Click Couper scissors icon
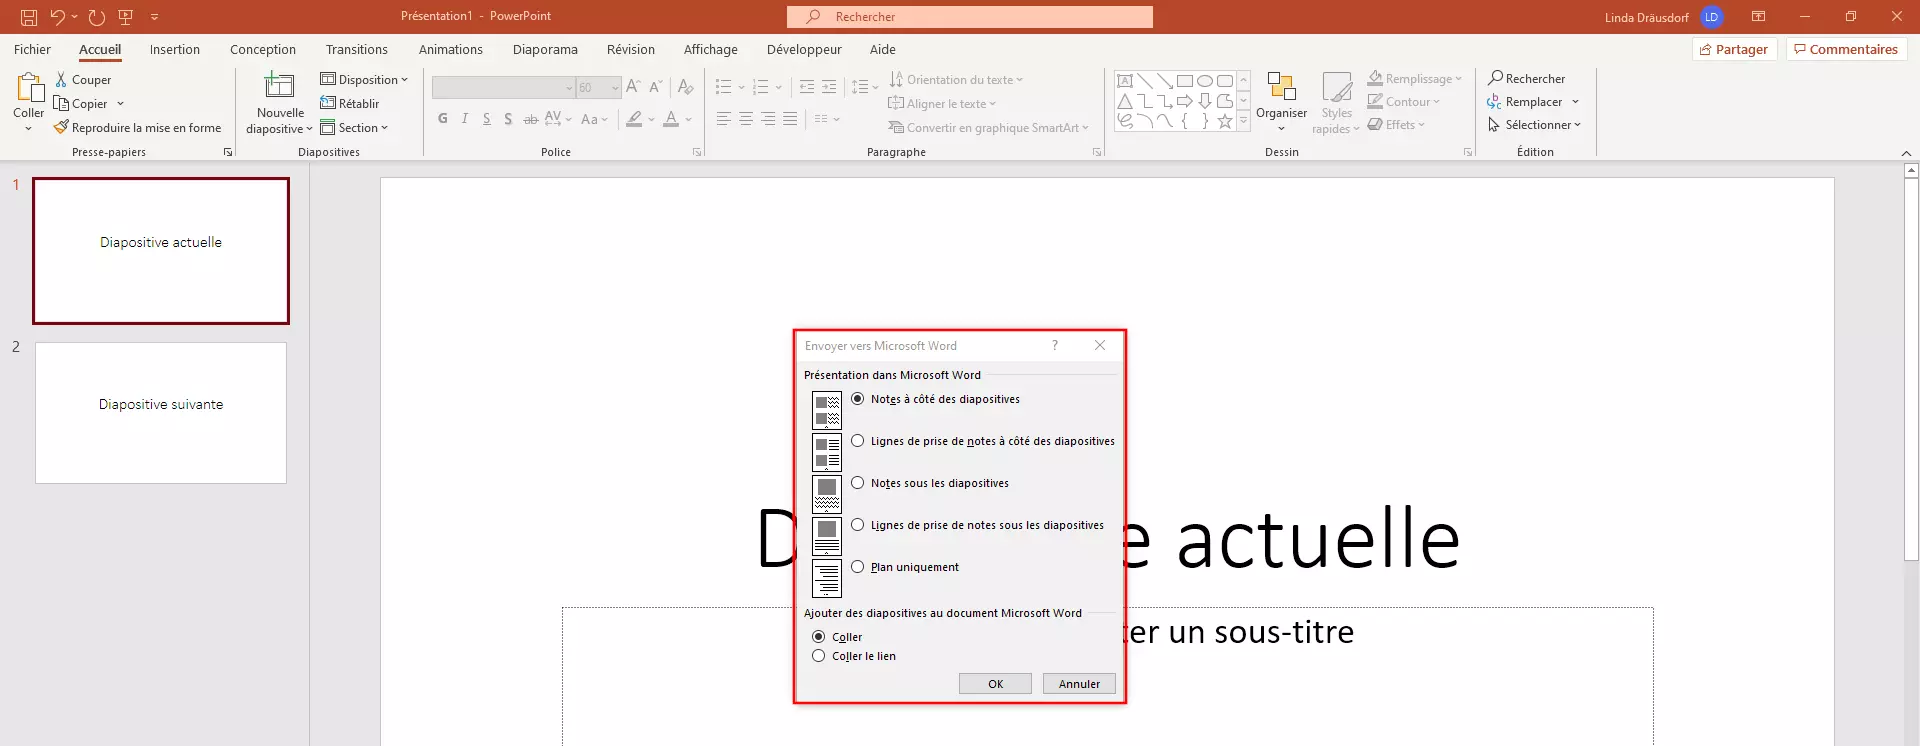 [61, 79]
